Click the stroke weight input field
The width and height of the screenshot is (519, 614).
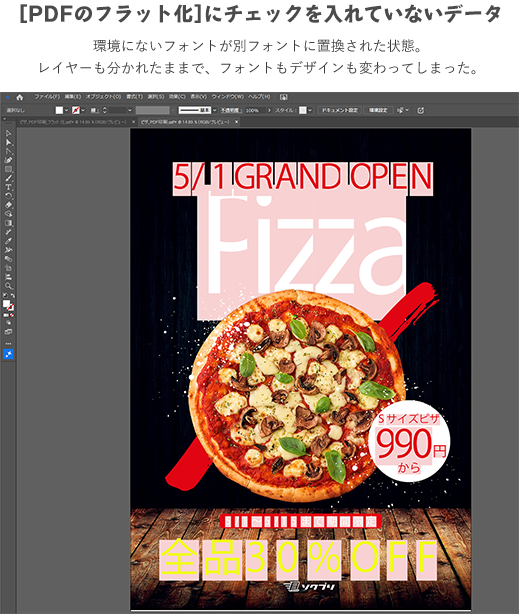click(x=118, y=110)
